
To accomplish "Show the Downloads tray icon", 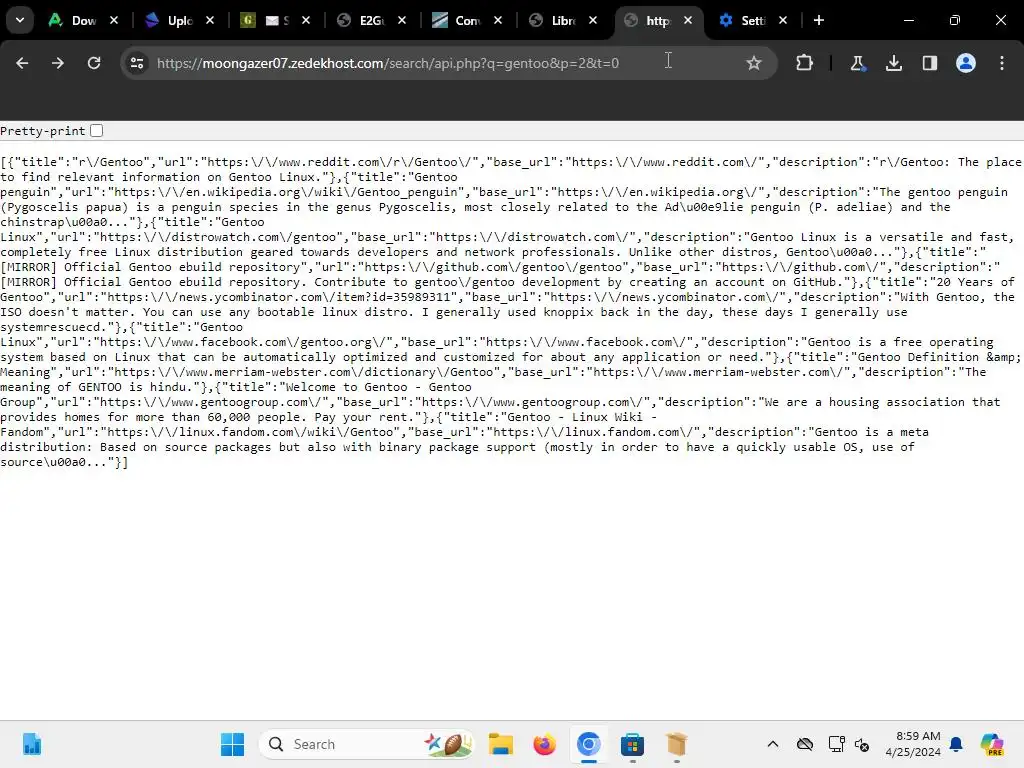I will click(x=893, y=63).
